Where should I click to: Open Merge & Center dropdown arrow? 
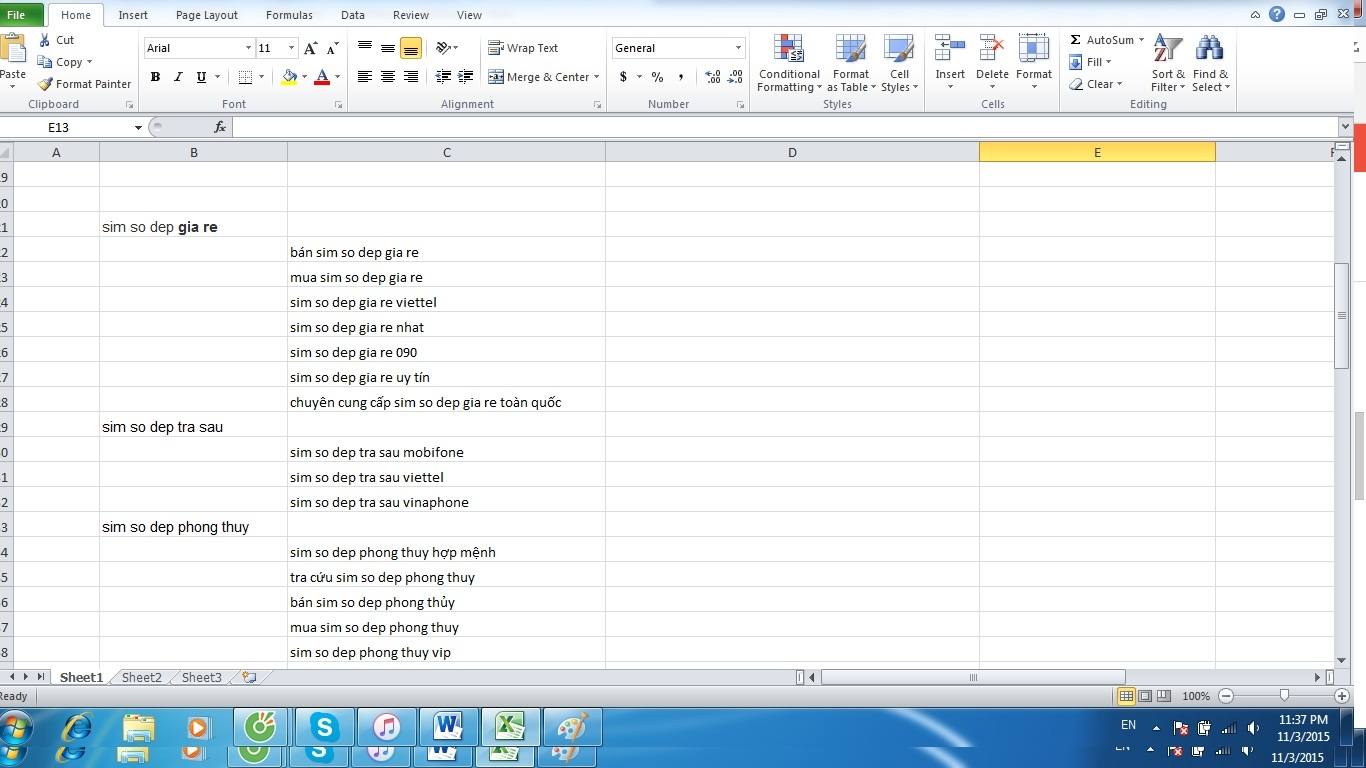(x=596, y=77)
